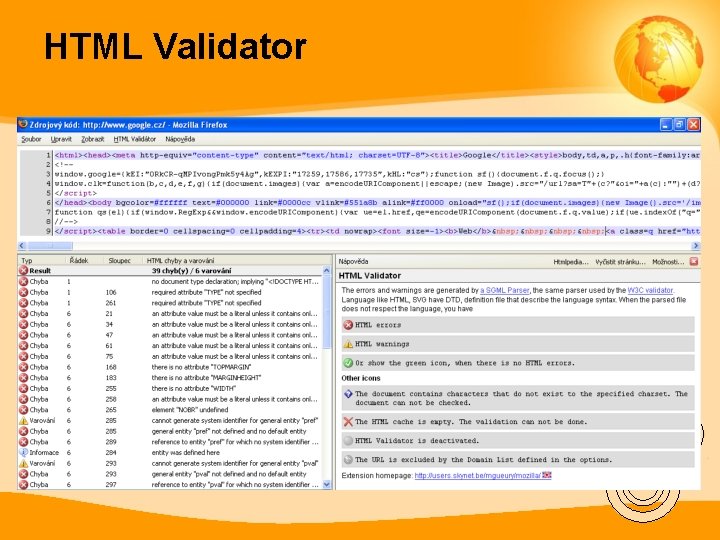Click error list scrollbar down arrow

point(326,484)
